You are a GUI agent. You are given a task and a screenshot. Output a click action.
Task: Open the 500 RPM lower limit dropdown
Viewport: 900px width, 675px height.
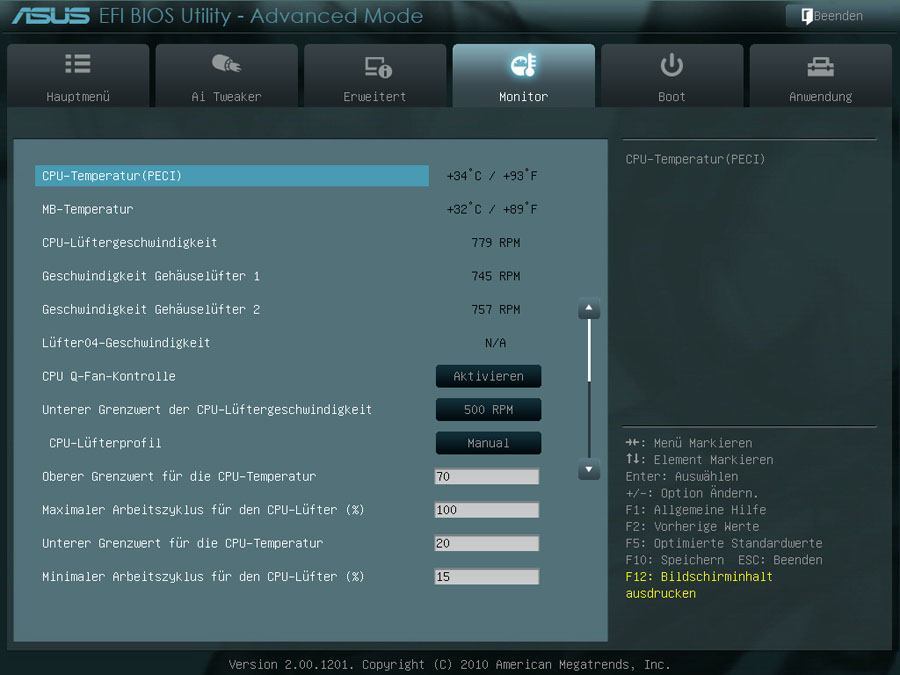(488, 409)
